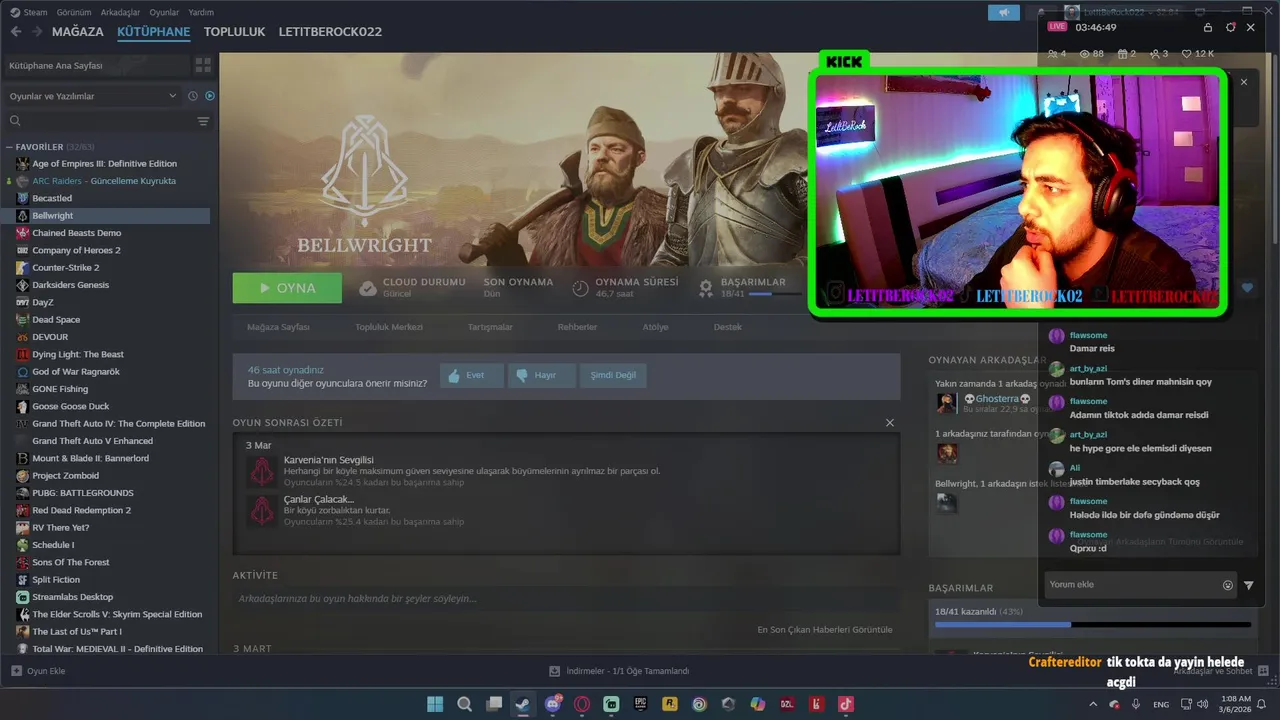
Task: Collapse the FAVORİLER category
Action: [x=10, y=147]
